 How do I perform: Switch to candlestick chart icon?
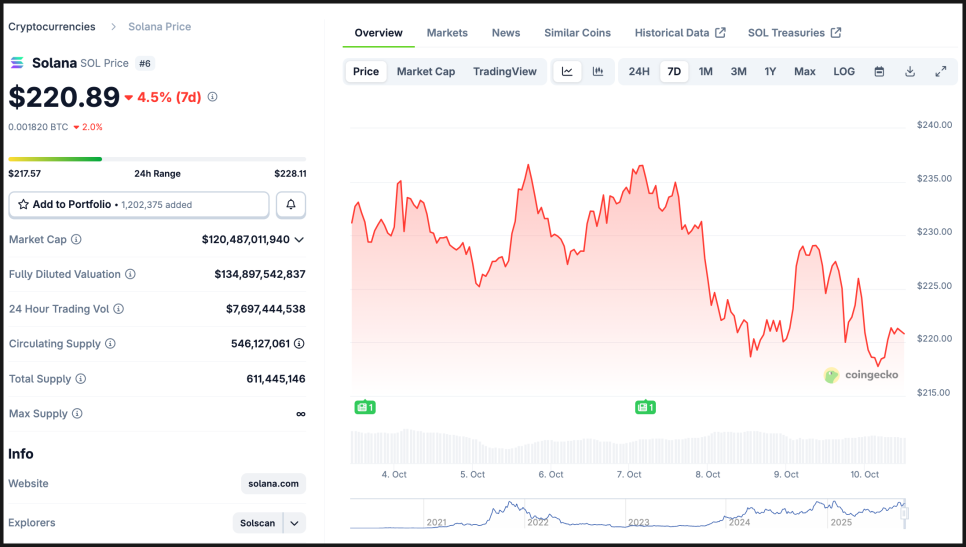point(598,72)
